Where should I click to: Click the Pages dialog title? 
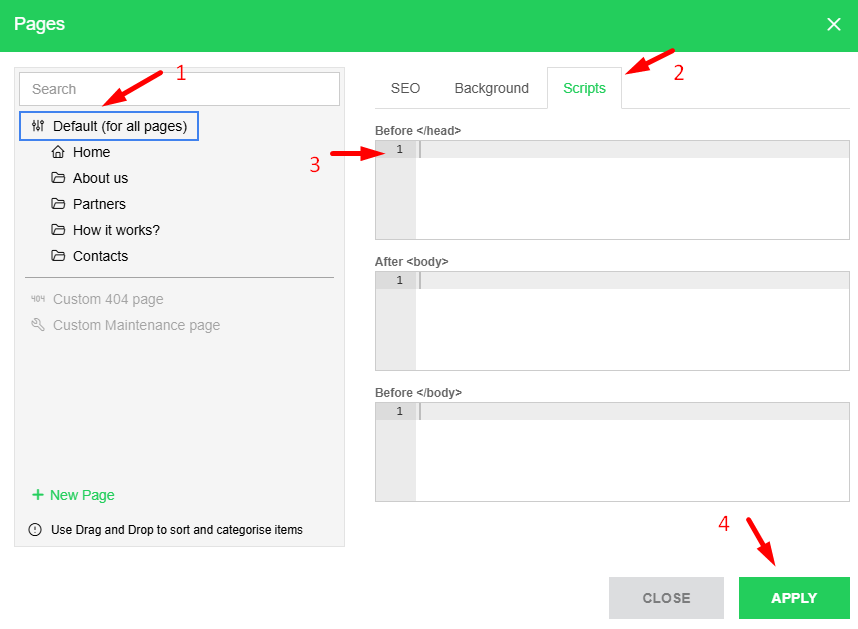tap(39, 24)
